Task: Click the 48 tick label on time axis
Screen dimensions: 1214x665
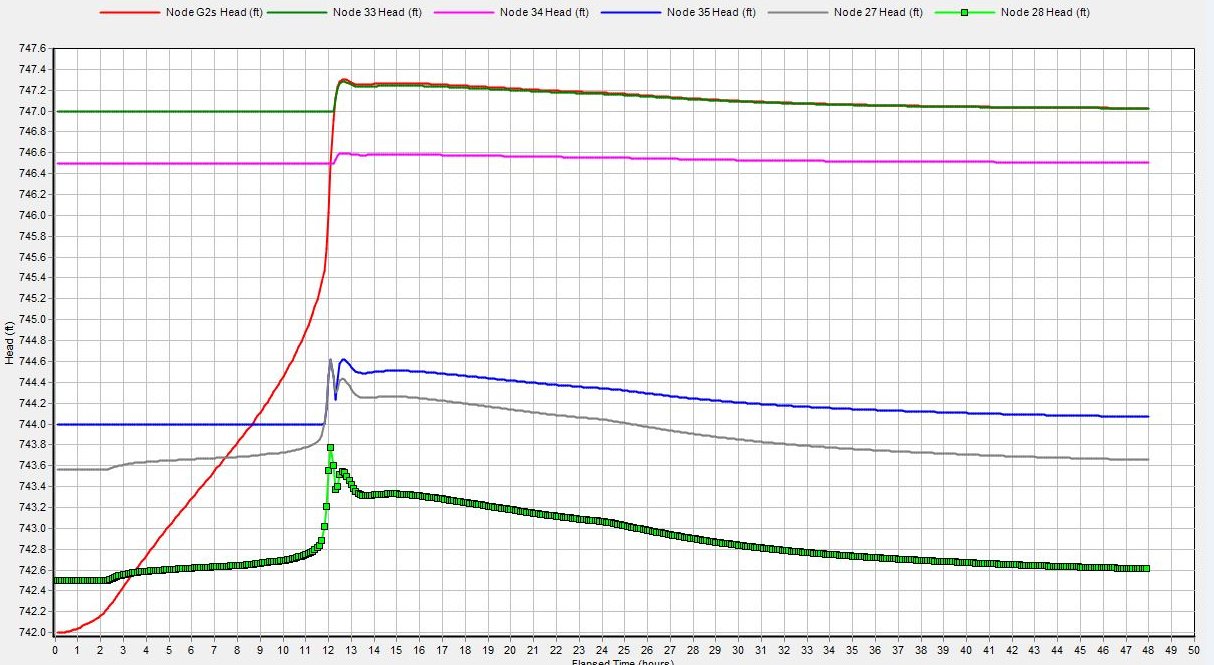Action: 1148,648
